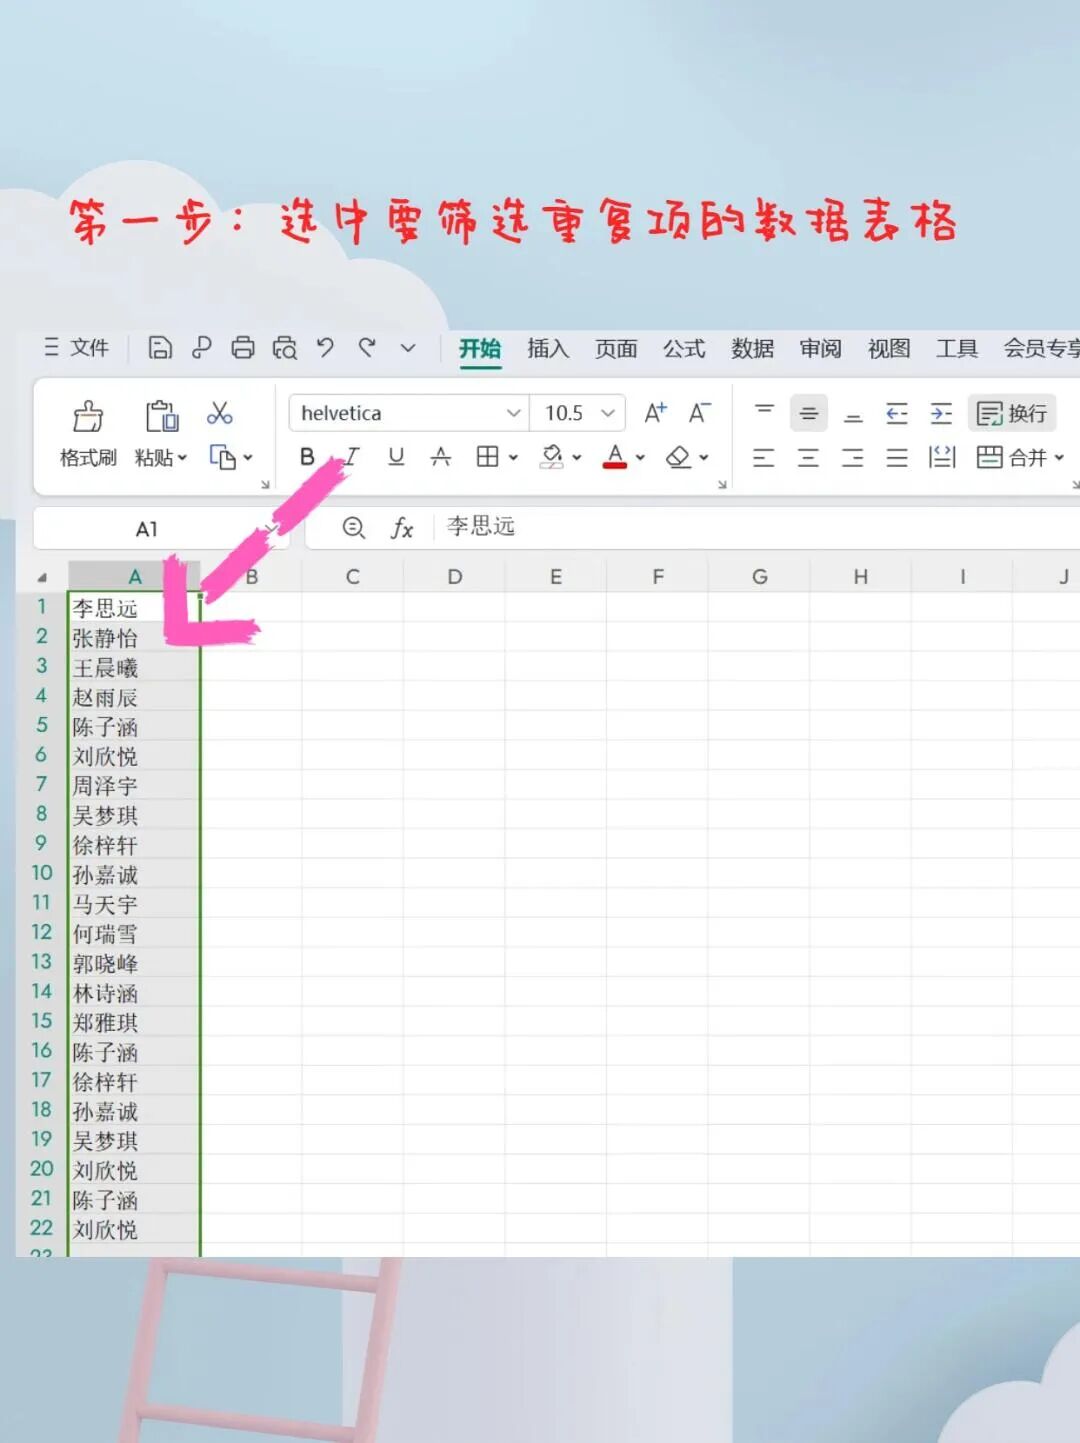The height and width of the screenshot is (1443, 1080).
Task: Click the Save icon in quick access bar
Action: click(x=160, y=348)
